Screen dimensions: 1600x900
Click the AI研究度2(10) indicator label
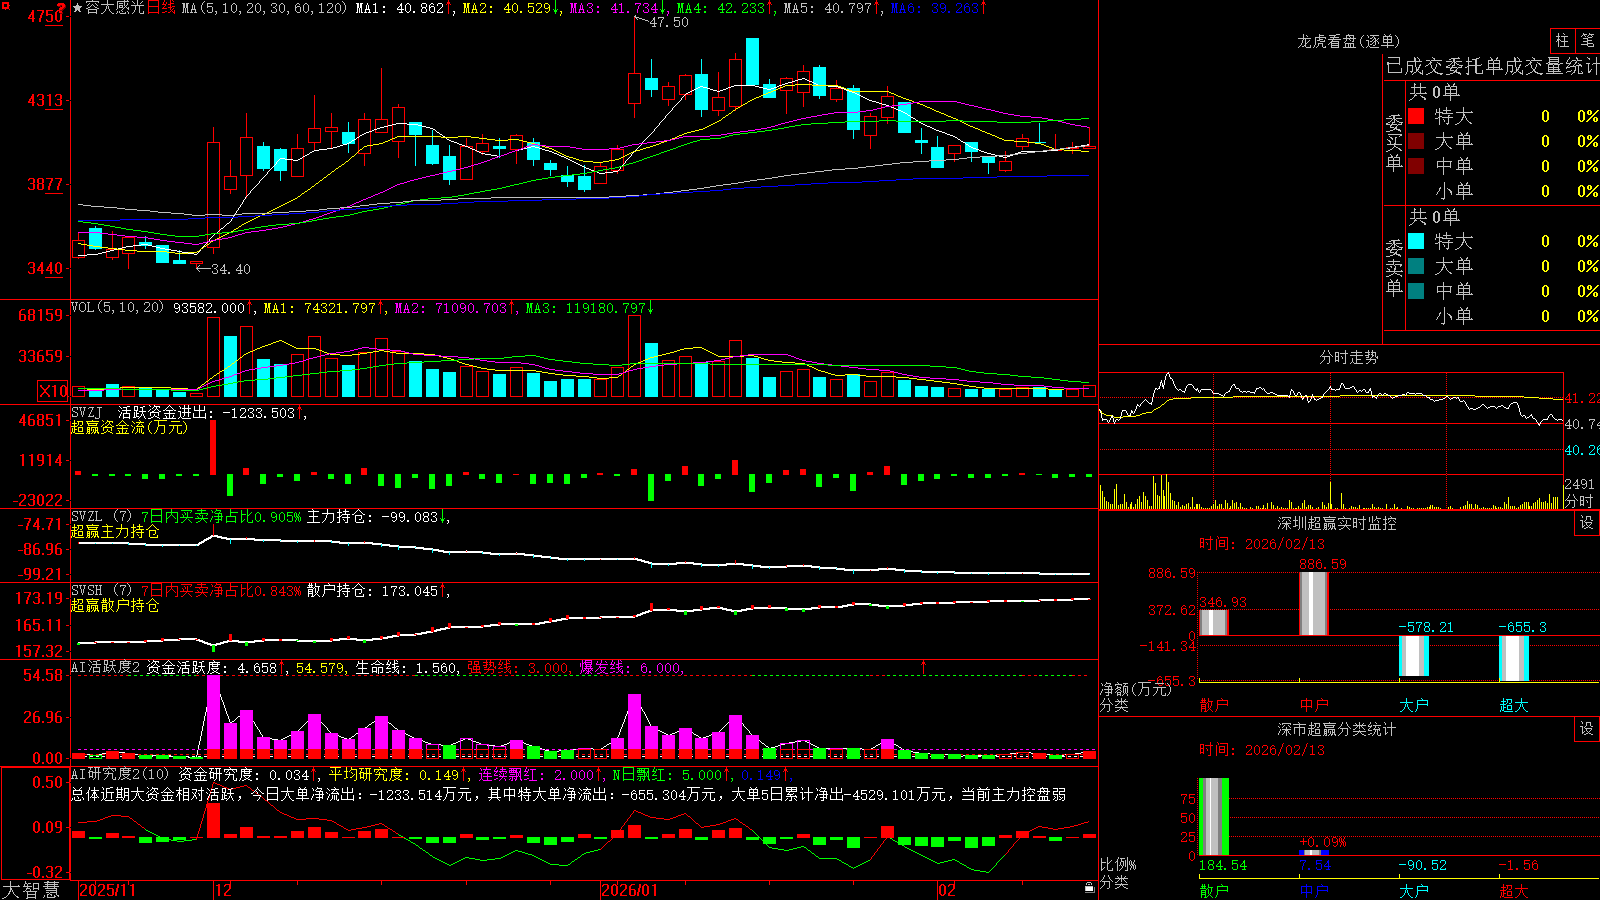point(120,774)
